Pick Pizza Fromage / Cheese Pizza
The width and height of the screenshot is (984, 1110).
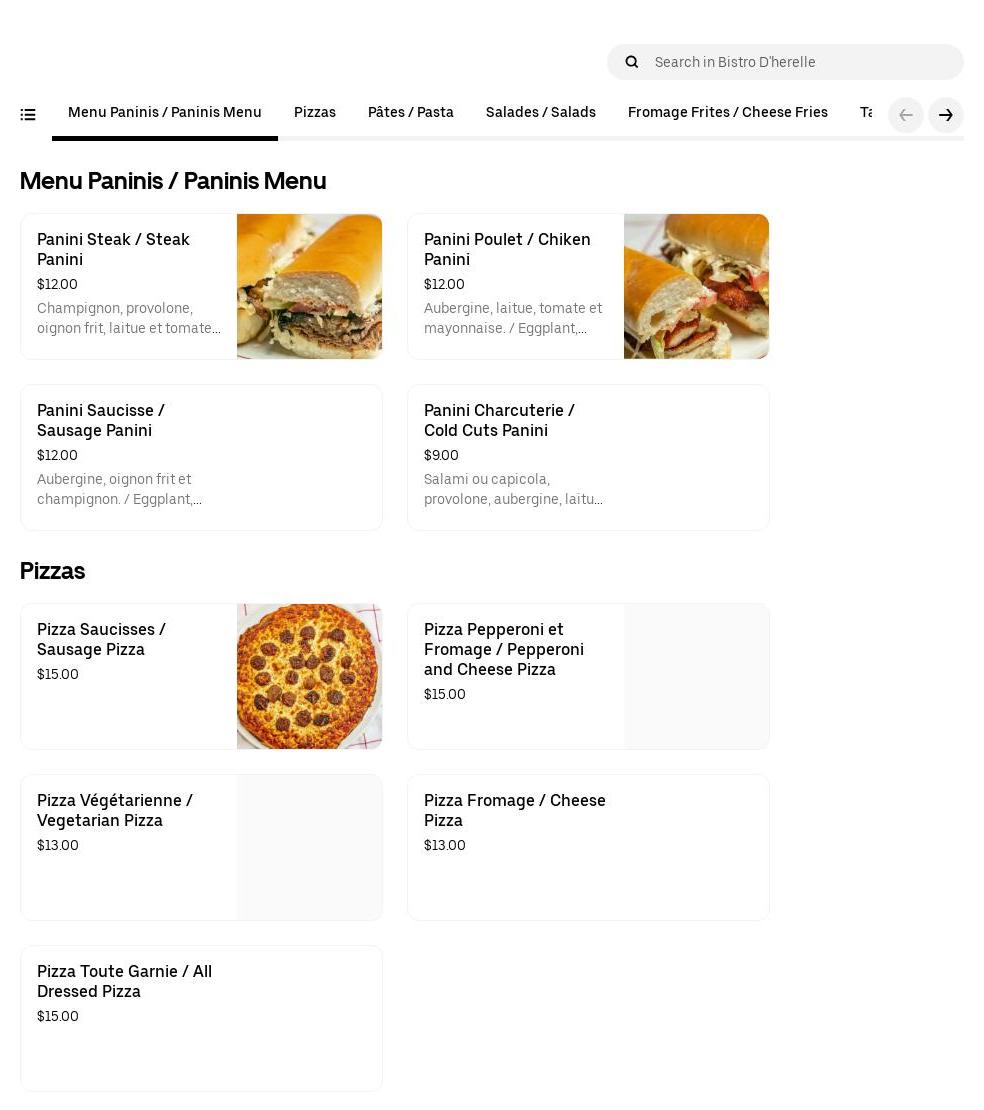(x=588, y=847)
